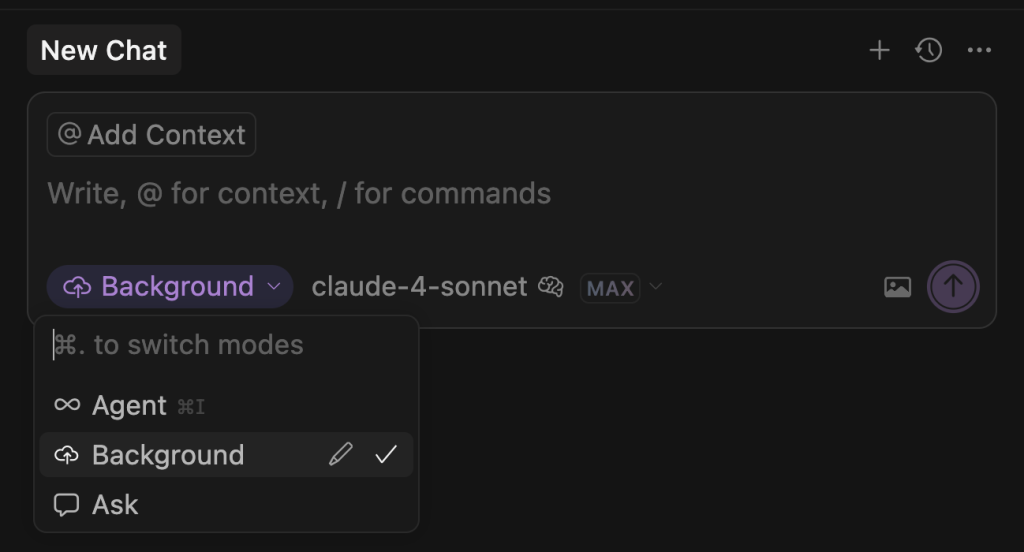The width and height of the screenshot is (1024, 552).
Task: Click the image attach icon
Action: click(x=897, y=288)
